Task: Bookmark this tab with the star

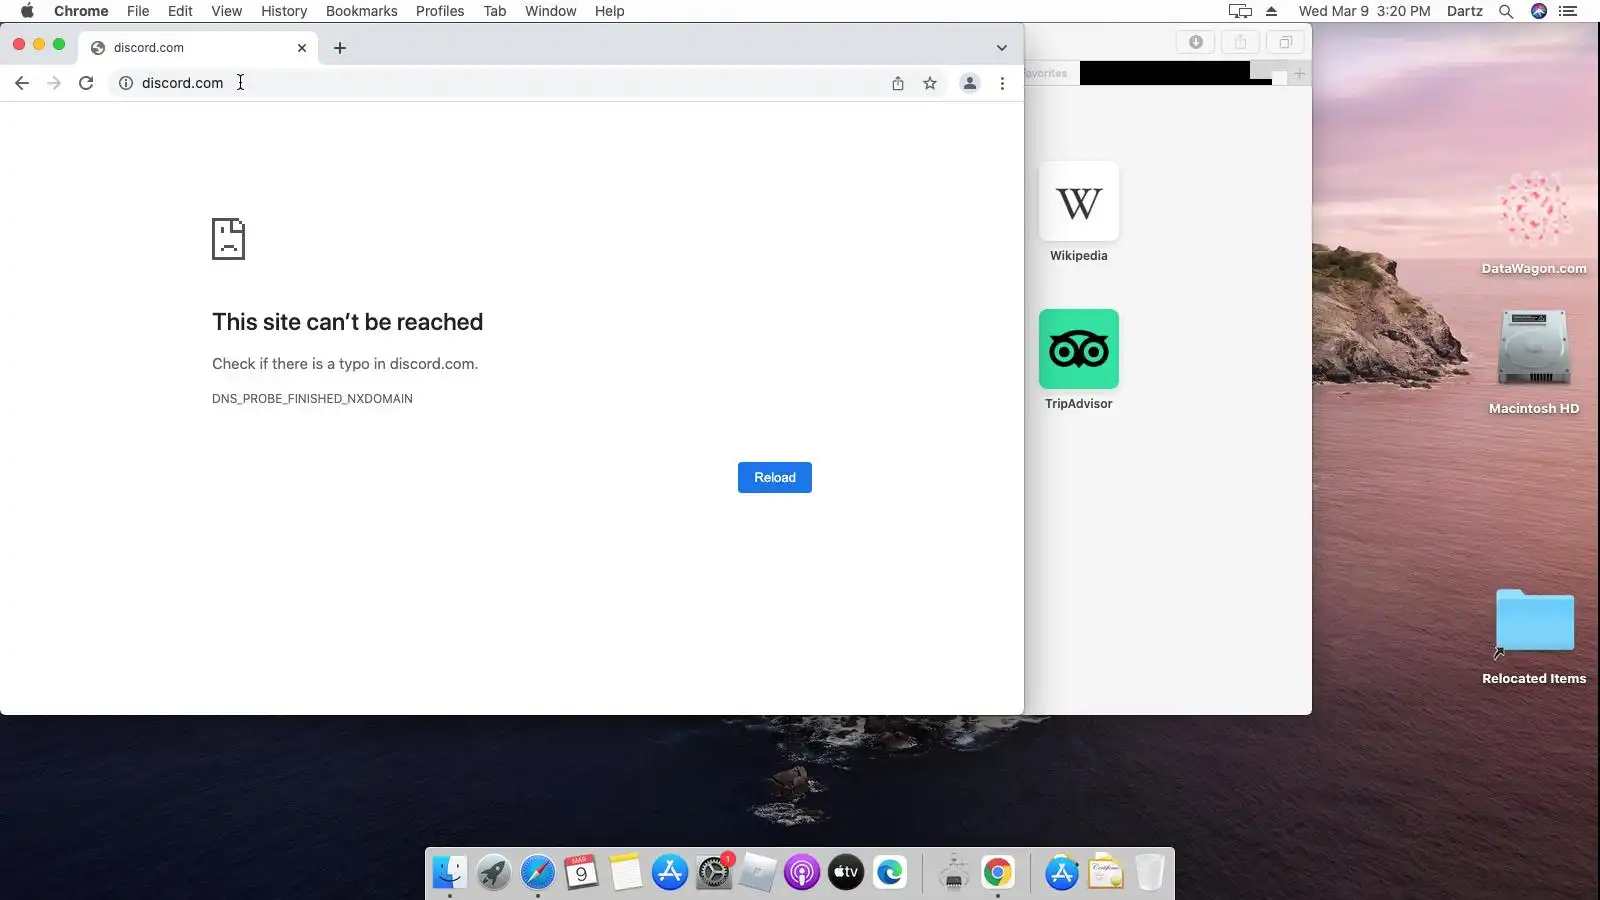Action: click(x=930, y=83)
